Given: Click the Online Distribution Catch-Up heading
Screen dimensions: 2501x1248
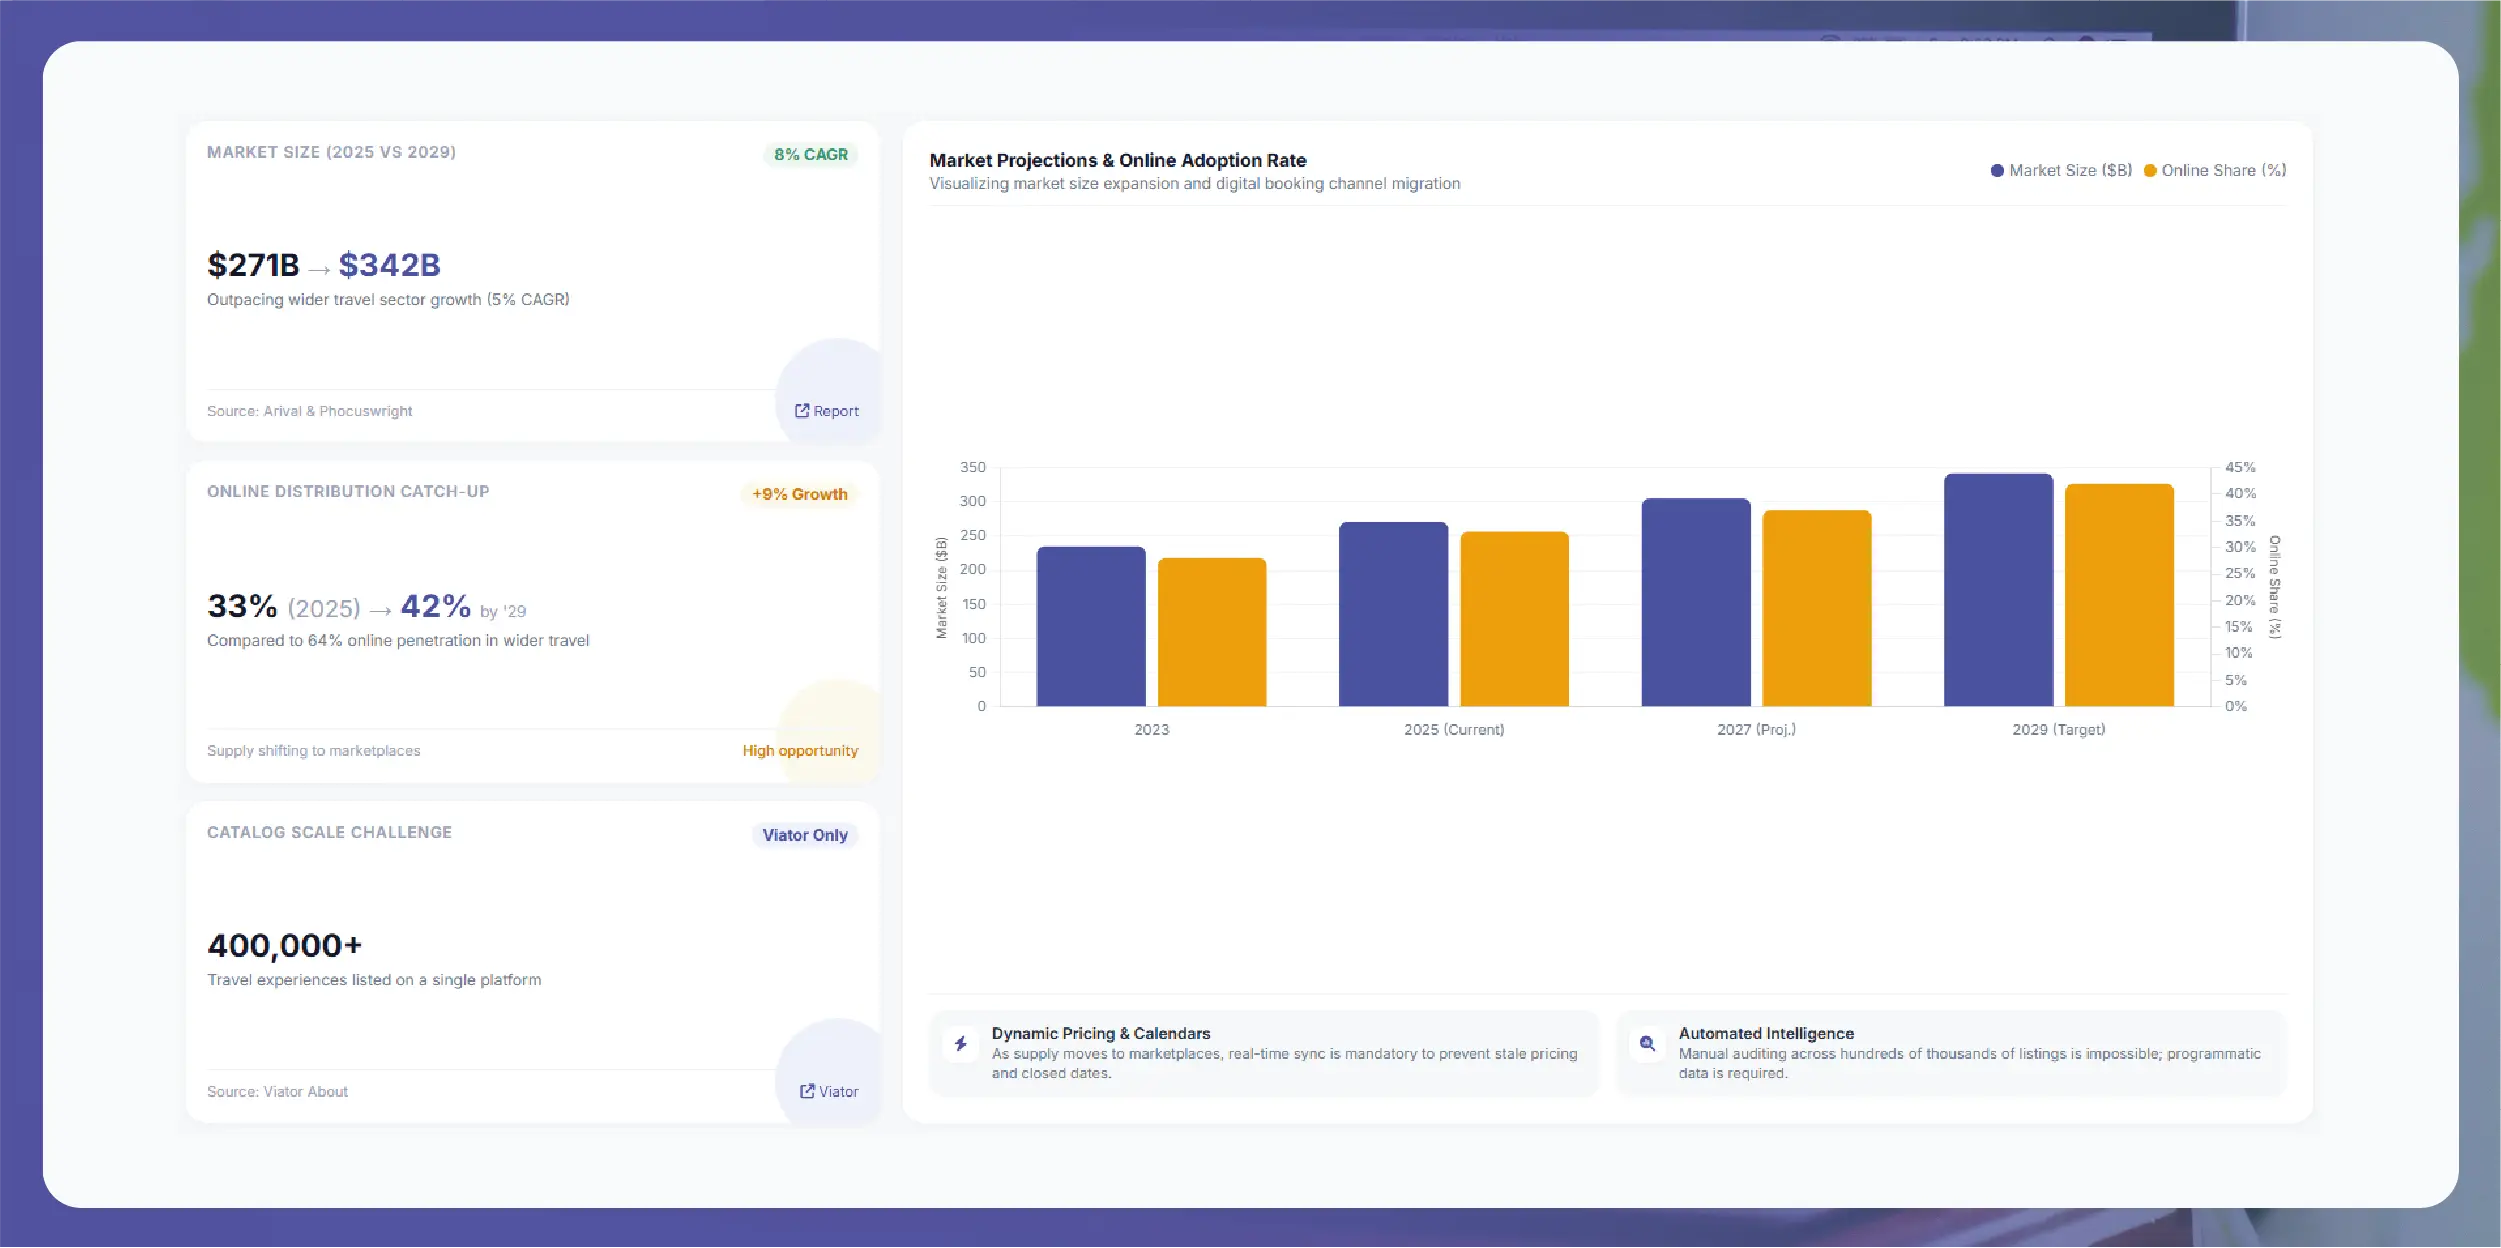Looking at the screenshot, I should 348,491.
